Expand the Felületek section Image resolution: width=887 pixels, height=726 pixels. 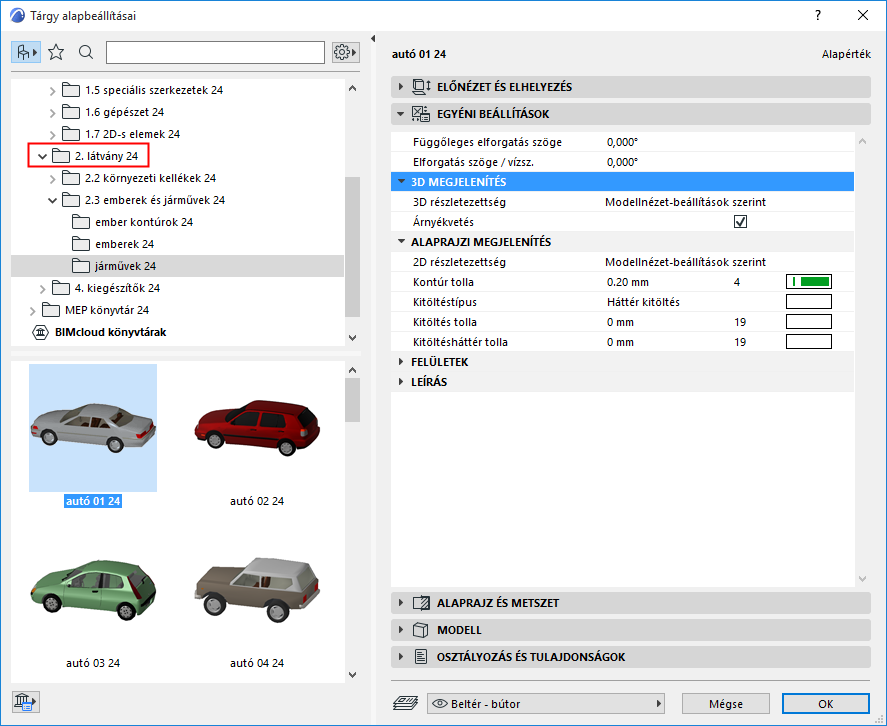pyautogui.click(x=401, y=362)
